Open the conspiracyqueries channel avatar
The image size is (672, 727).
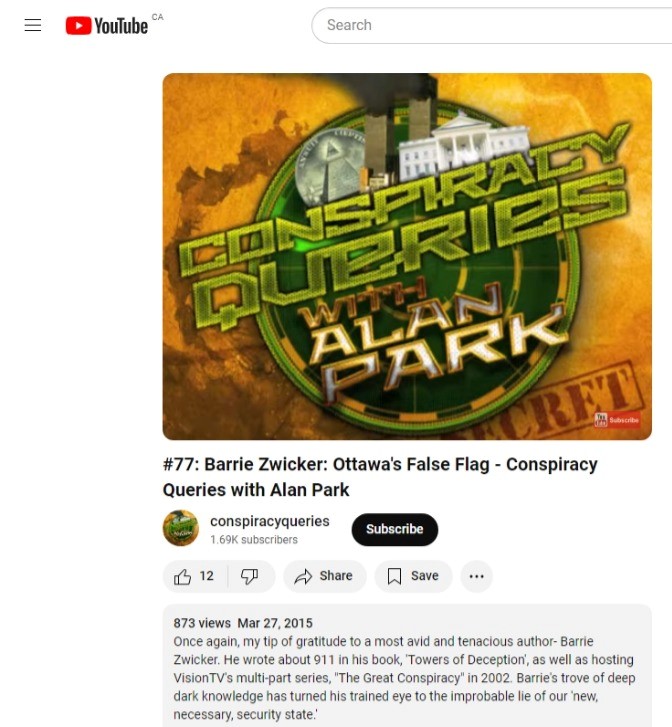[181, 528]
